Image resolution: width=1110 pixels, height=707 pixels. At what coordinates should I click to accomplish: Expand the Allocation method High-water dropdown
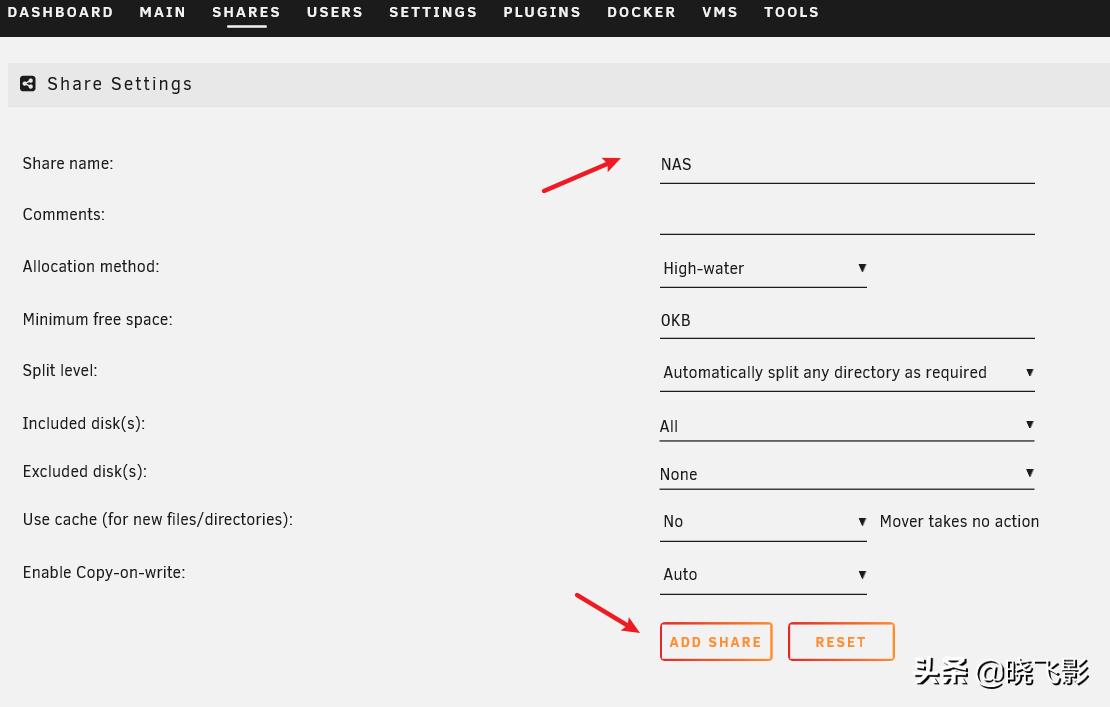[x=763, y=268]
